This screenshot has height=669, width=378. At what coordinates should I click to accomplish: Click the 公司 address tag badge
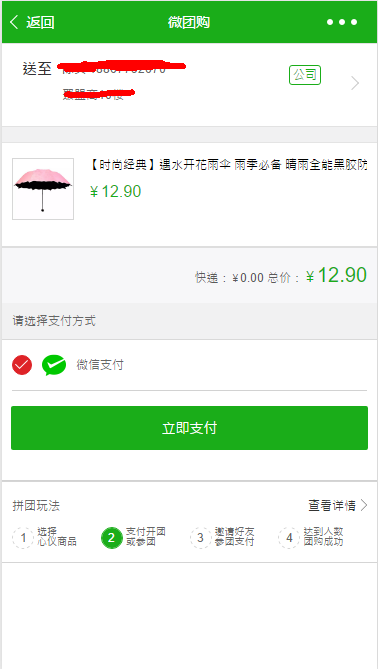pos(305,75)
